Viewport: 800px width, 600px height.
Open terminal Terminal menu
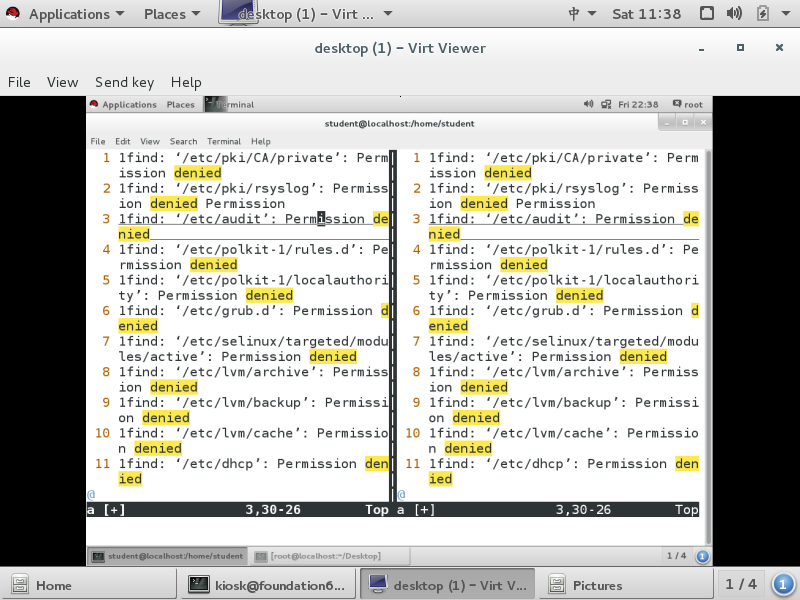point(224,141)
